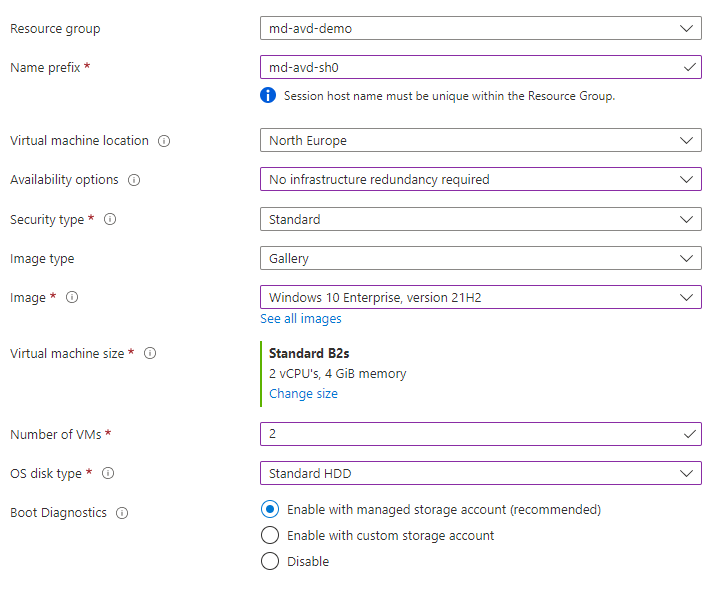Click info icon next to Virtual machine location
Screen dimensions: 721x589
pos(164,141)
